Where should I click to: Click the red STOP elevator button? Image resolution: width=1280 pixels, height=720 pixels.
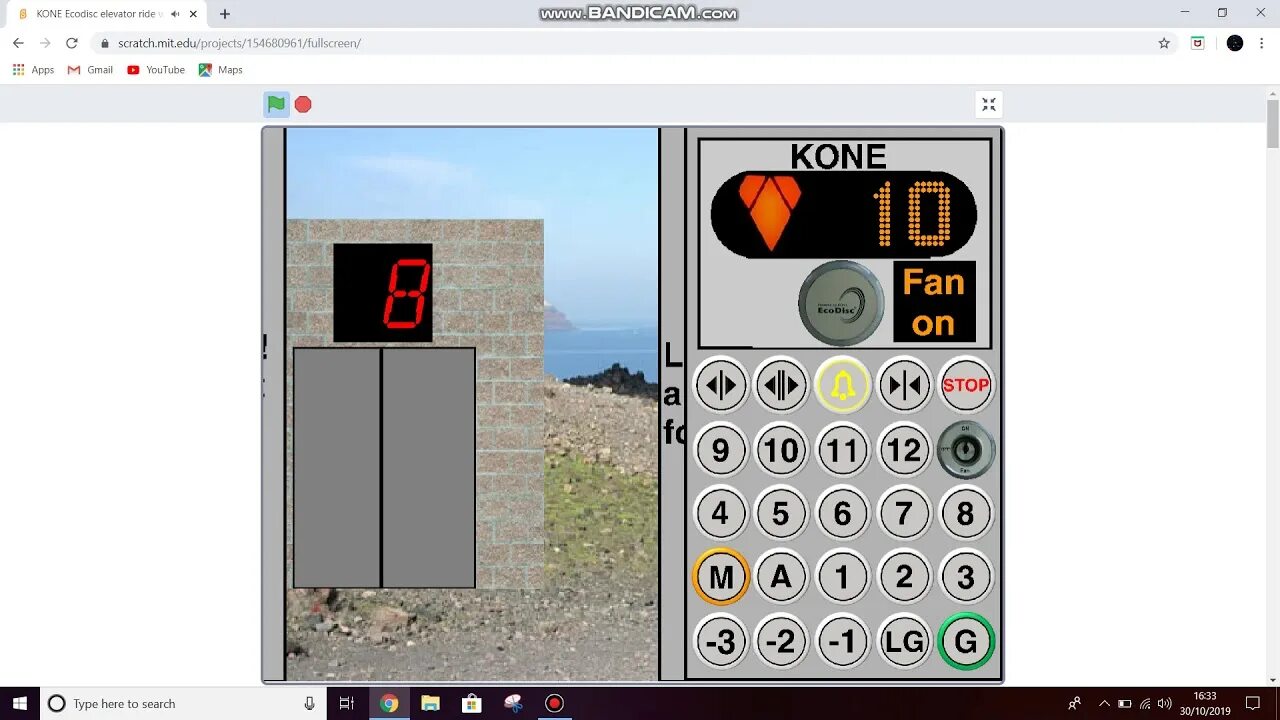coord(966,385)
